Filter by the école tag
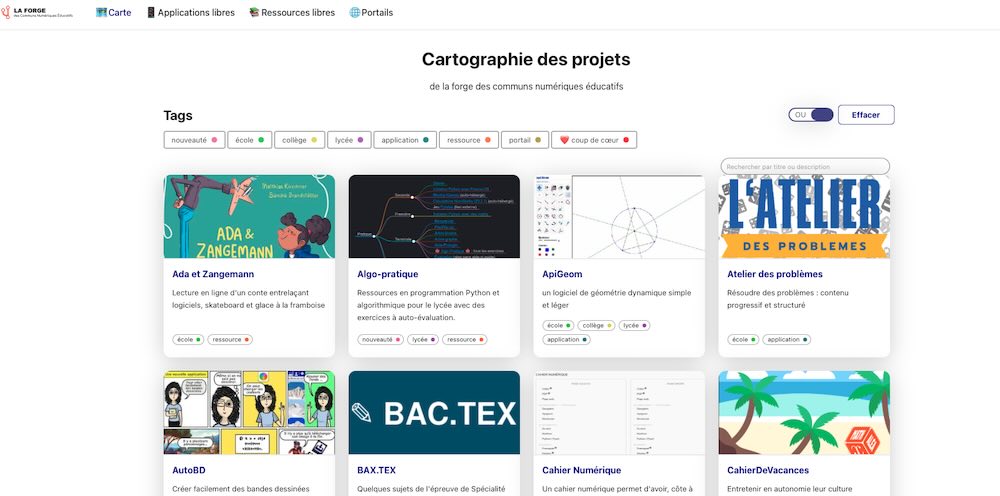Image resolution: width=1000 pixels, height=496 pixels. pyautogui.click(x=249, y=140)
